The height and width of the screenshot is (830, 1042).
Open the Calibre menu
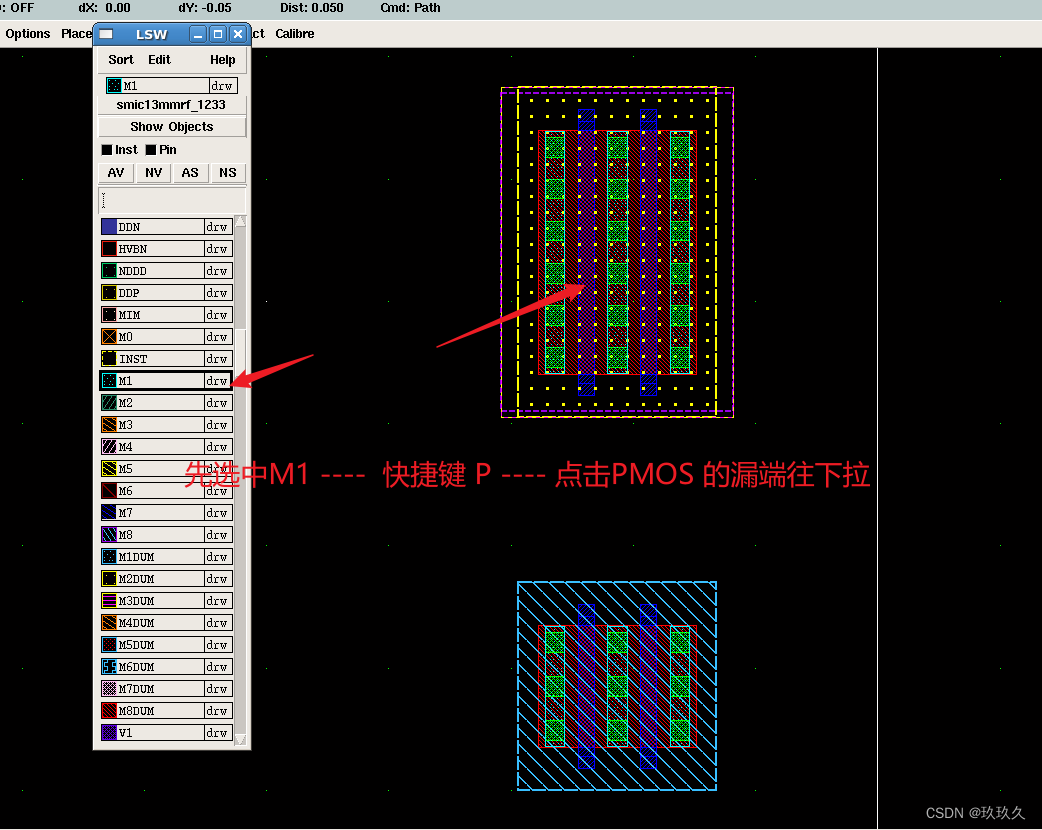(294, 34)
